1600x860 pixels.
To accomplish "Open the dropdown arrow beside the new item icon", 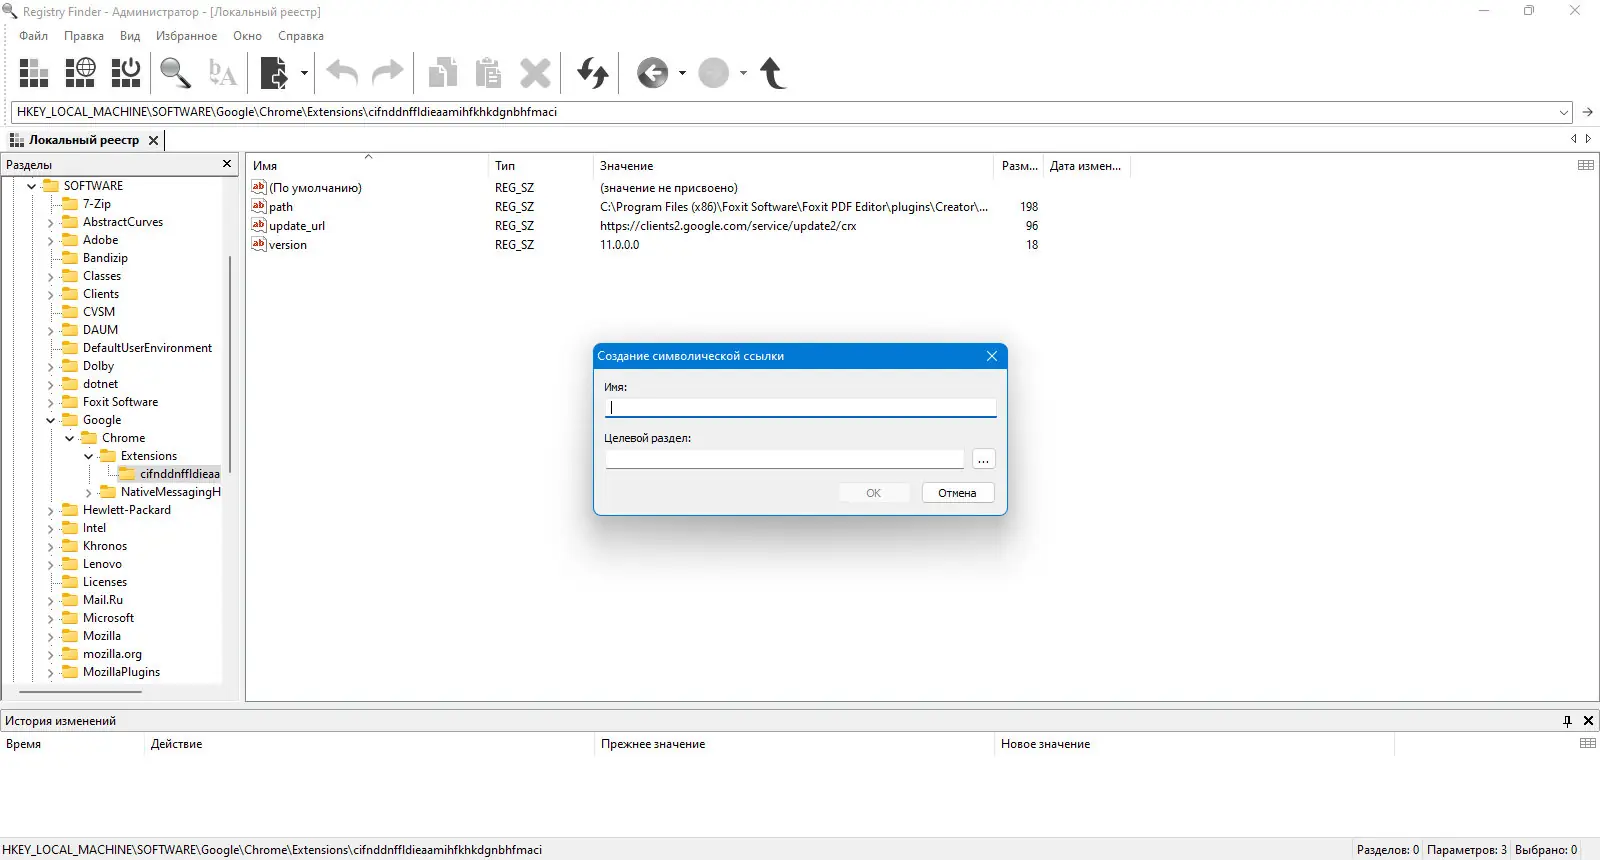I will coord(304,73).
